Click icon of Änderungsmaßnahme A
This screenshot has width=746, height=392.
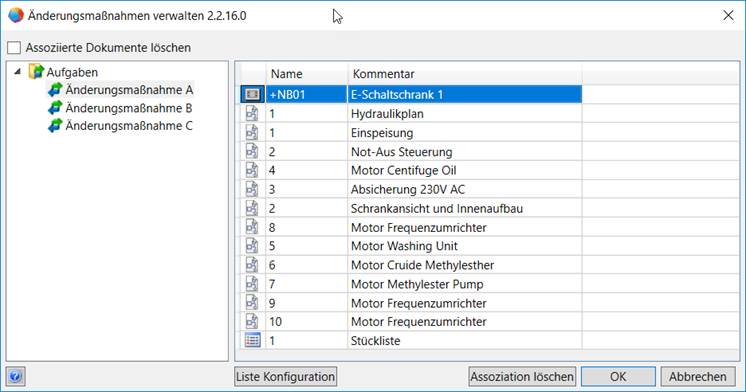[55, 89]
